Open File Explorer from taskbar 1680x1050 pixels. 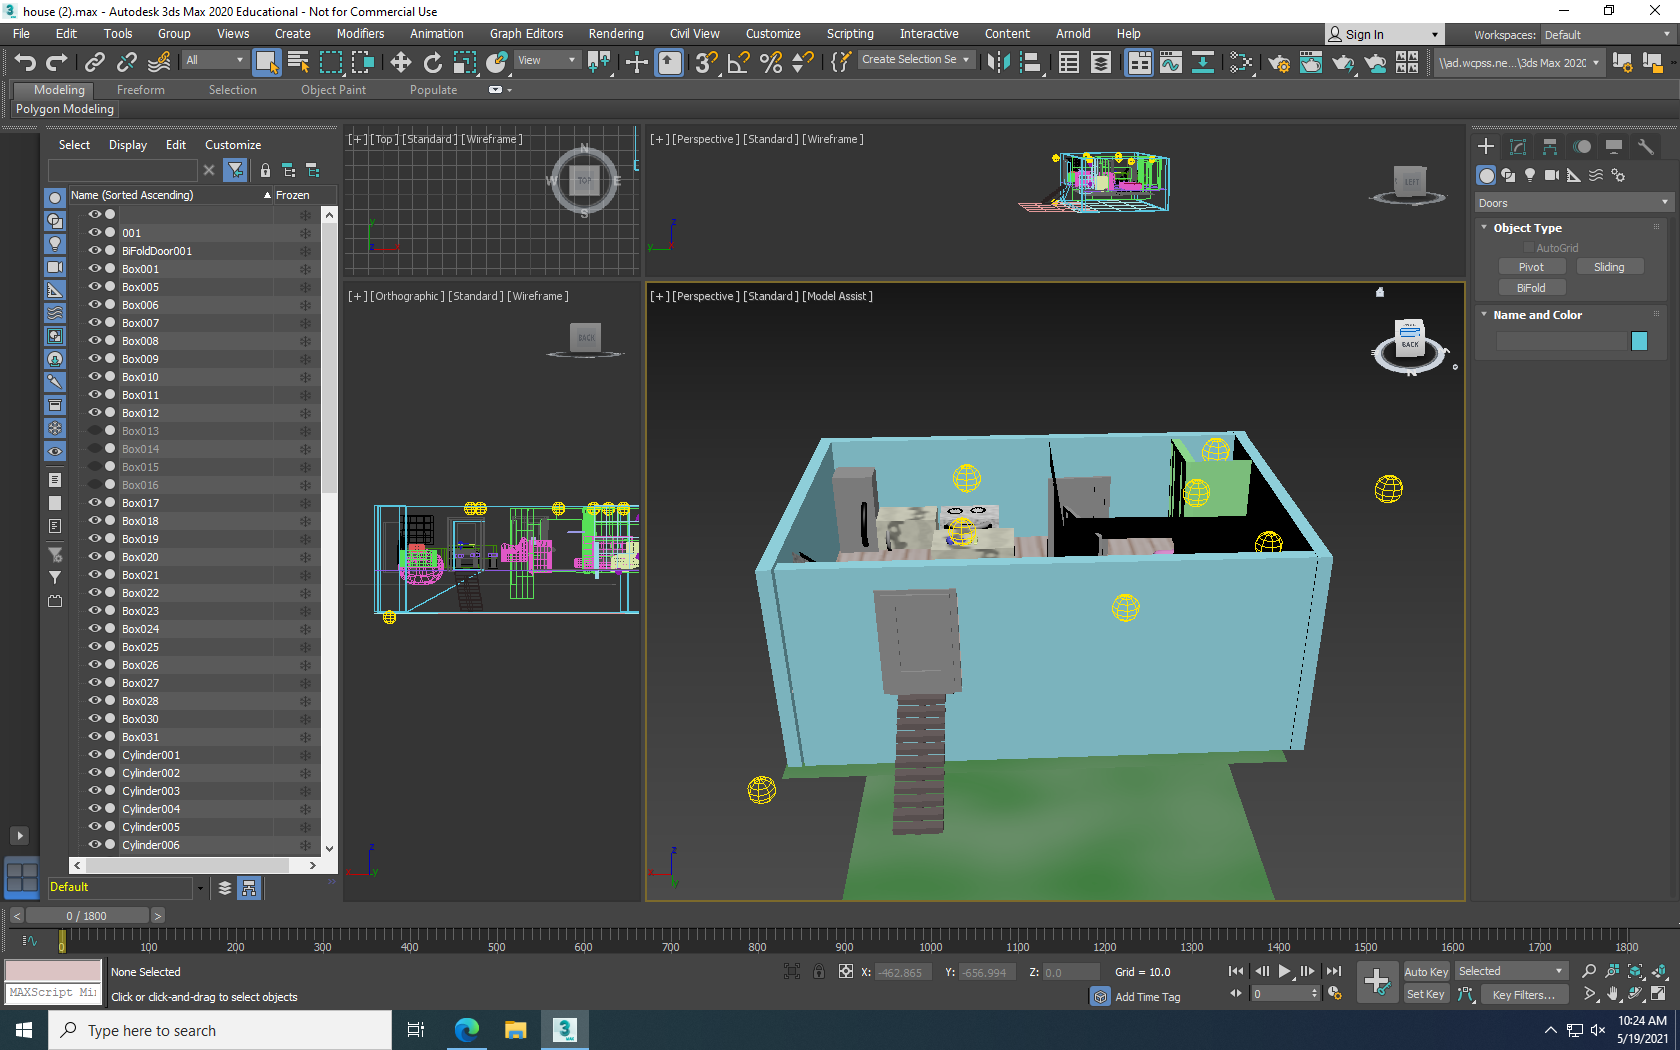pos(515,1030)
